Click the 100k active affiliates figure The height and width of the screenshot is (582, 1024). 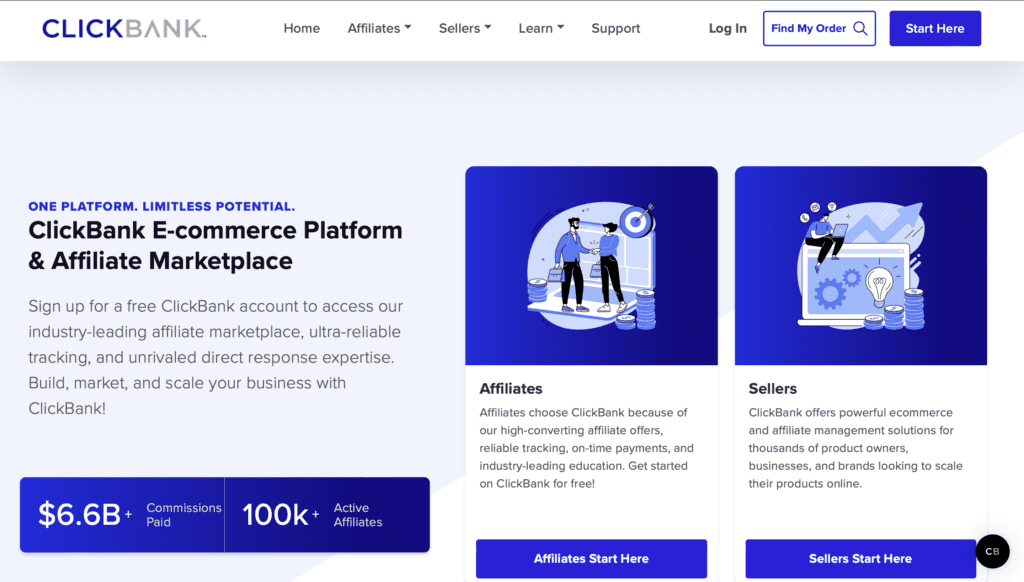pos(281,515)
